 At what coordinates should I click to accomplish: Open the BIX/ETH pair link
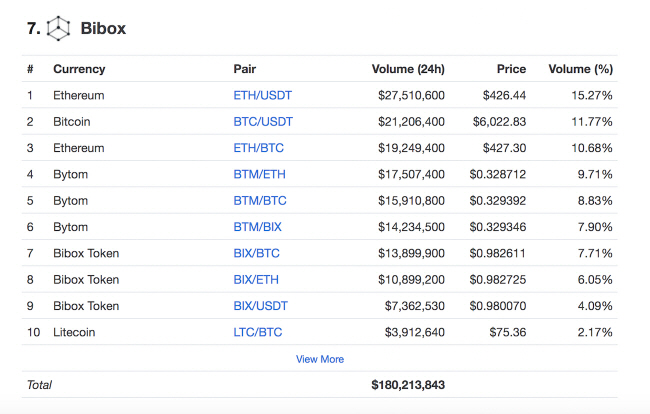pyautogui.click(x=256, y=280)
